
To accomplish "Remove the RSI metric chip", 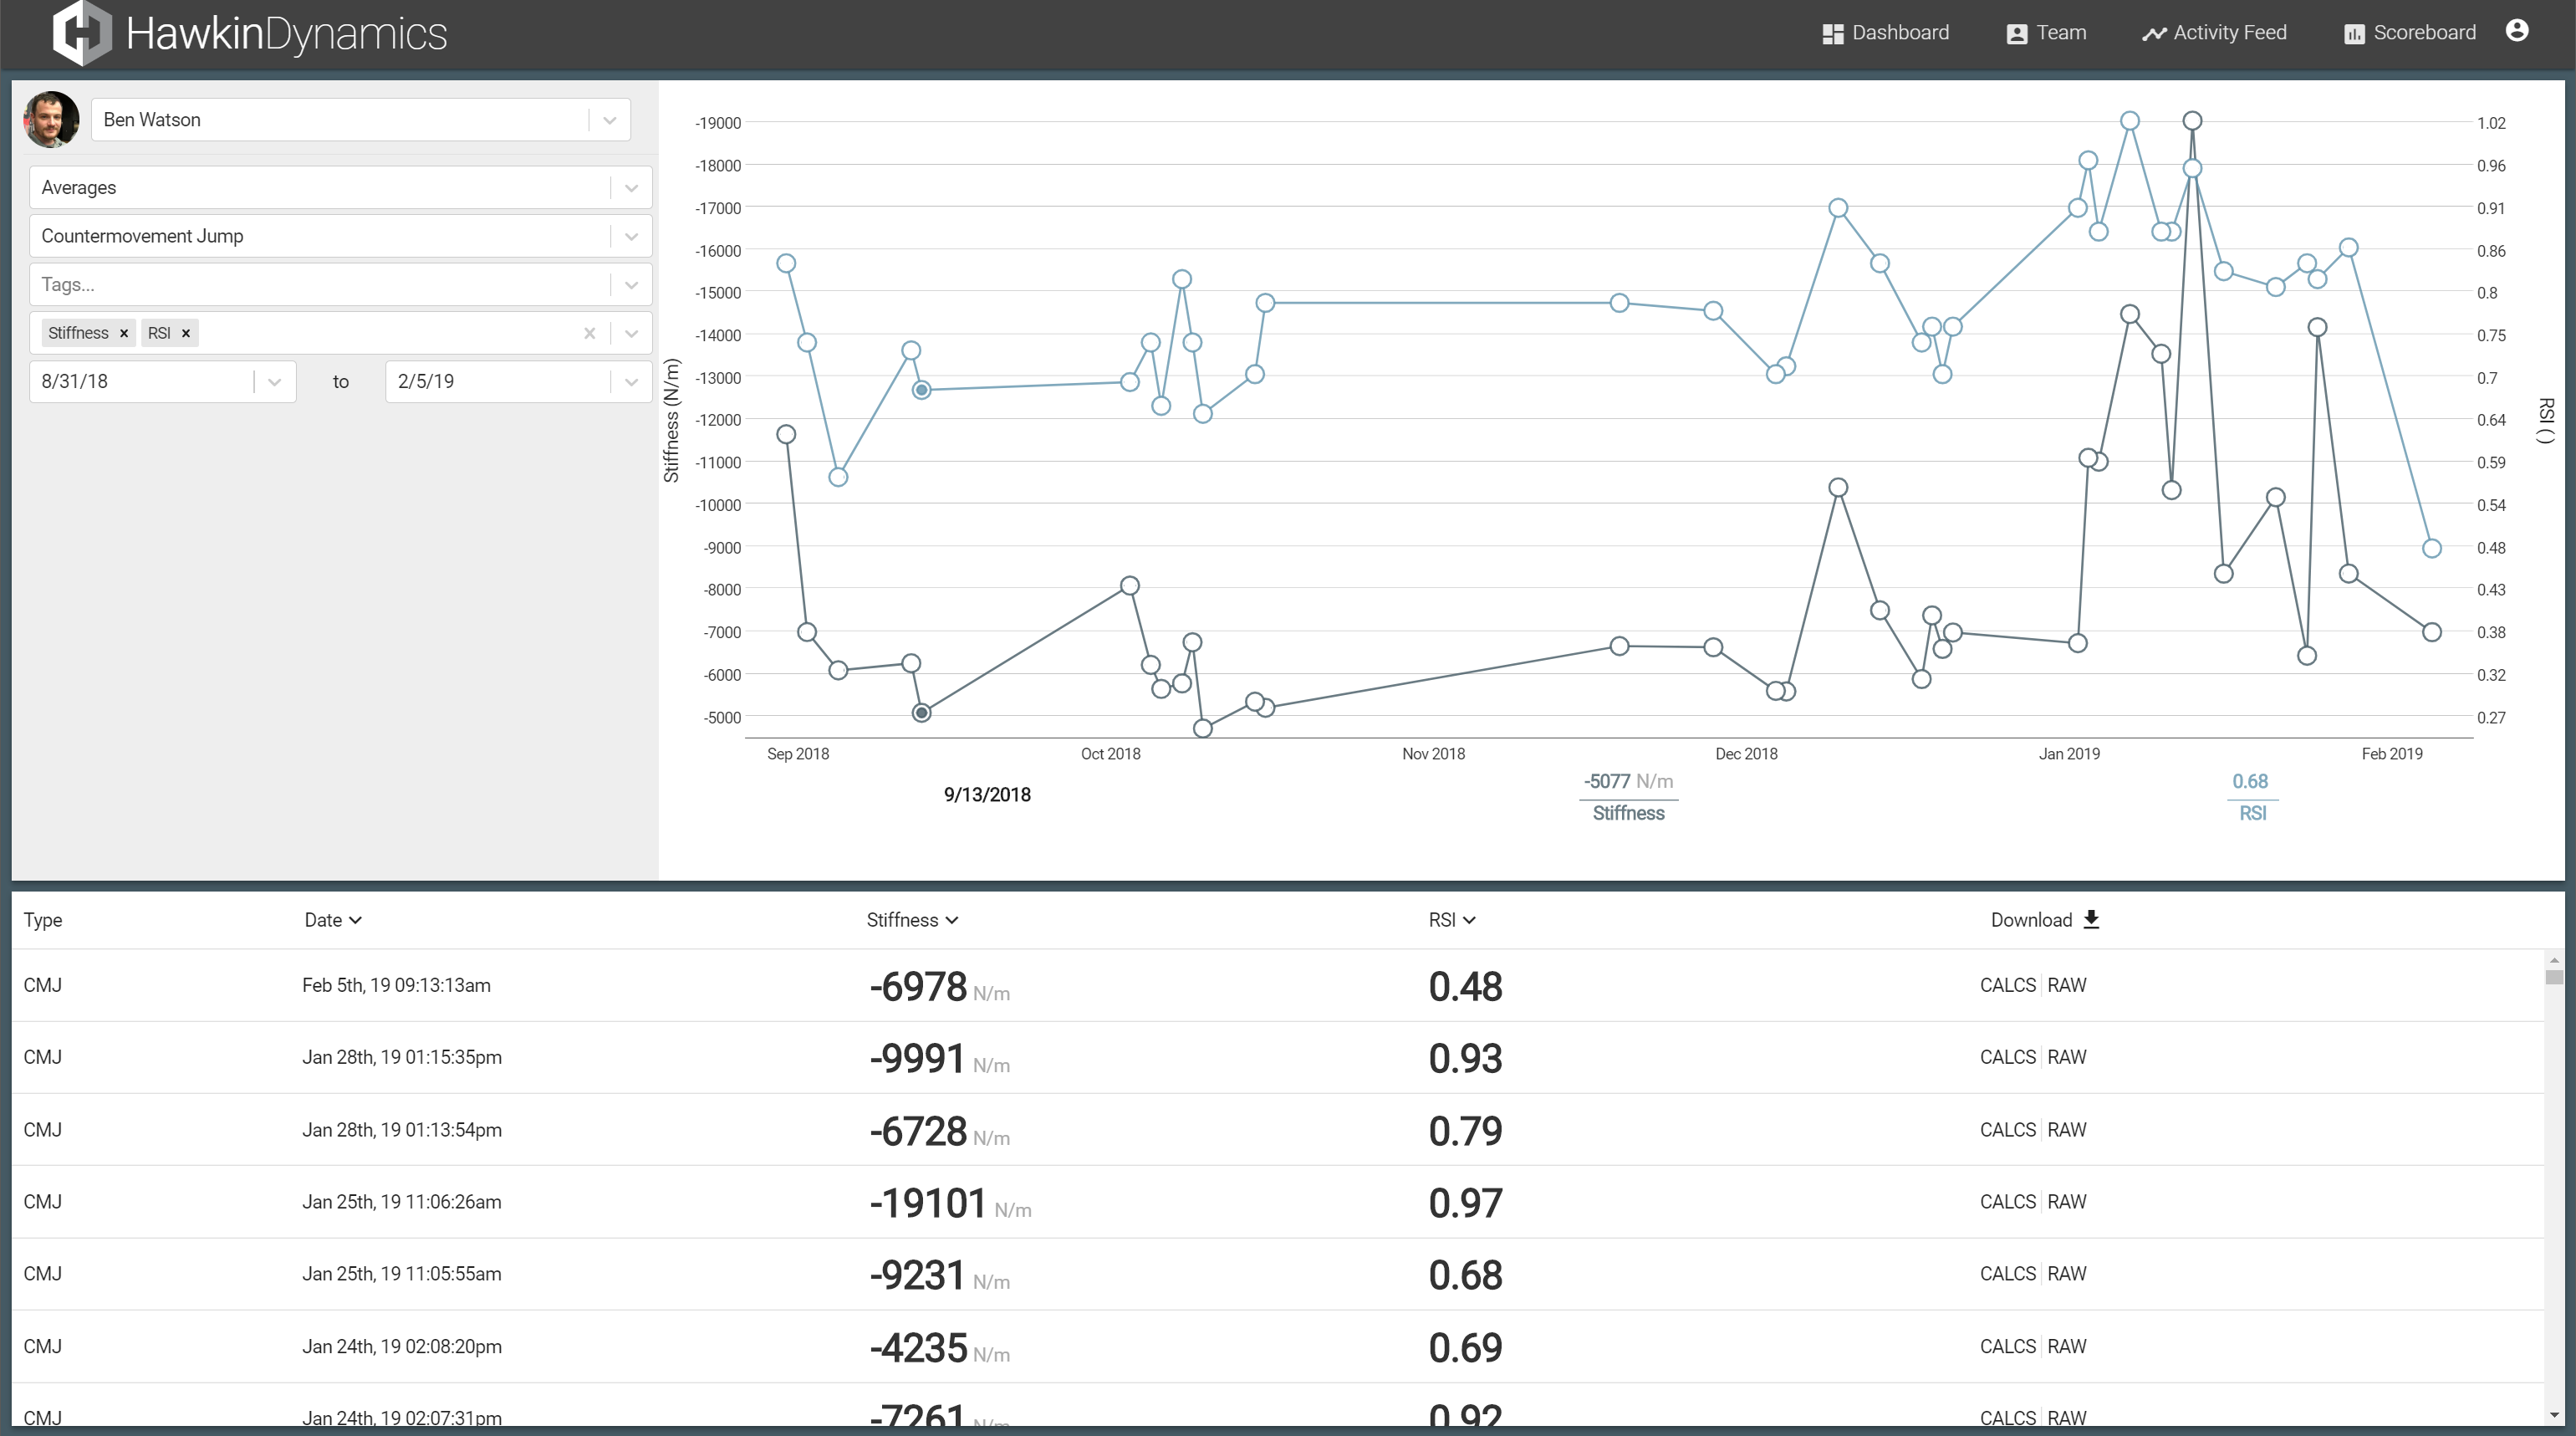I will 186,333.
